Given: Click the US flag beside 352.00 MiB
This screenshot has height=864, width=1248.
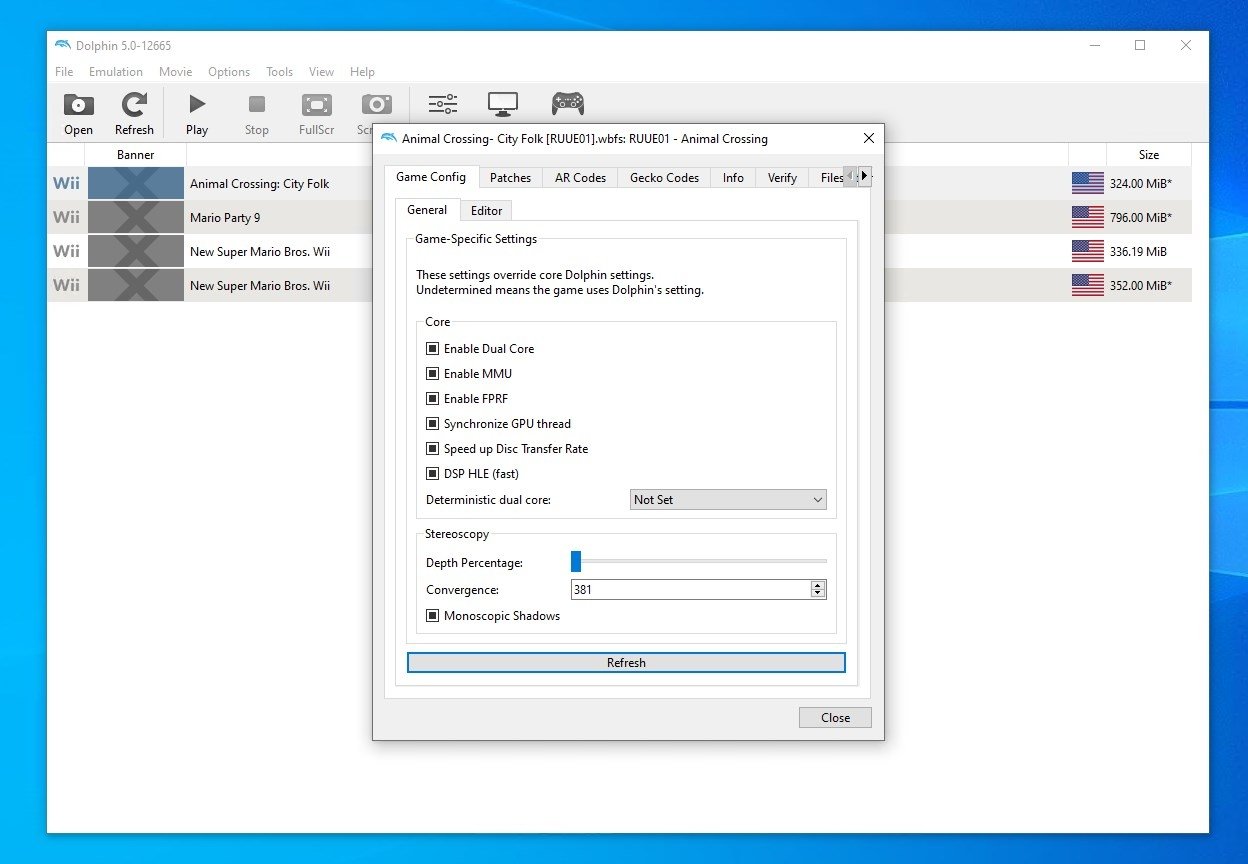Looking at the screenshot, I should point(1088,285).
